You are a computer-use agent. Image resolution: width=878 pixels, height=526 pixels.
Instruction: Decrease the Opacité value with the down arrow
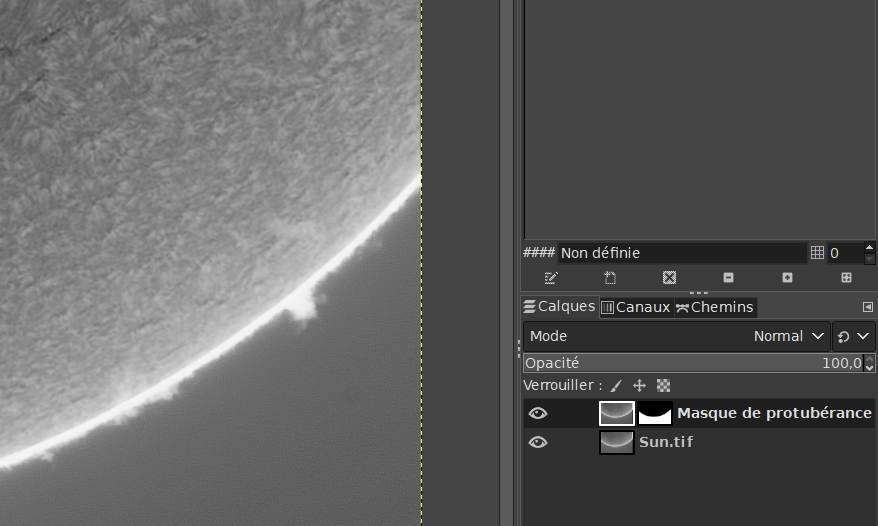[x=869, y=367]
